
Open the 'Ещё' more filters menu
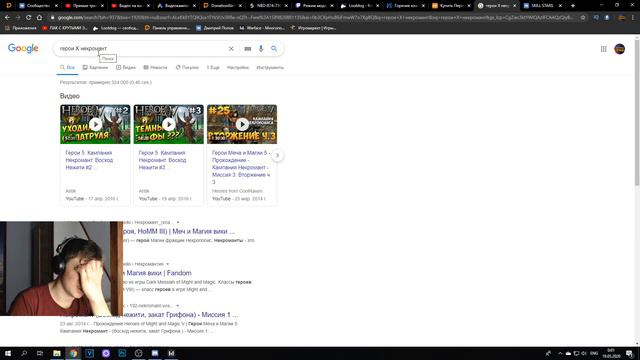pos(213,67)
